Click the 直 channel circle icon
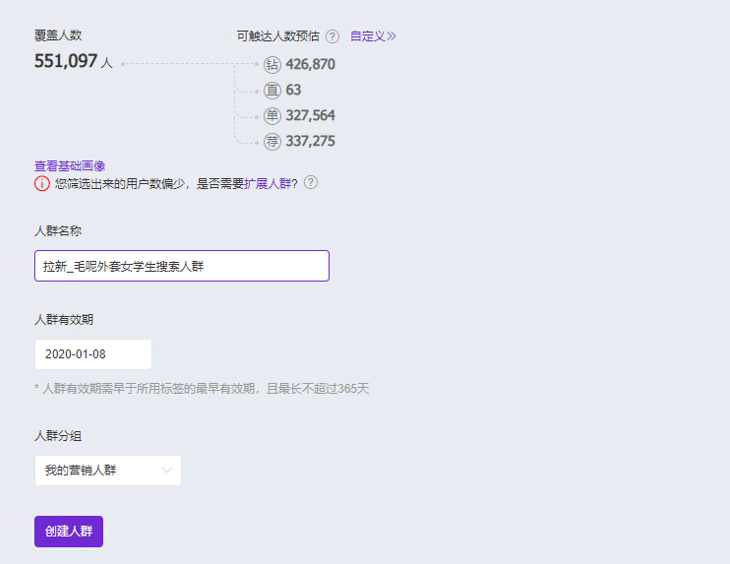The height and width of the screenshot is (564, 730). point(272,90)
